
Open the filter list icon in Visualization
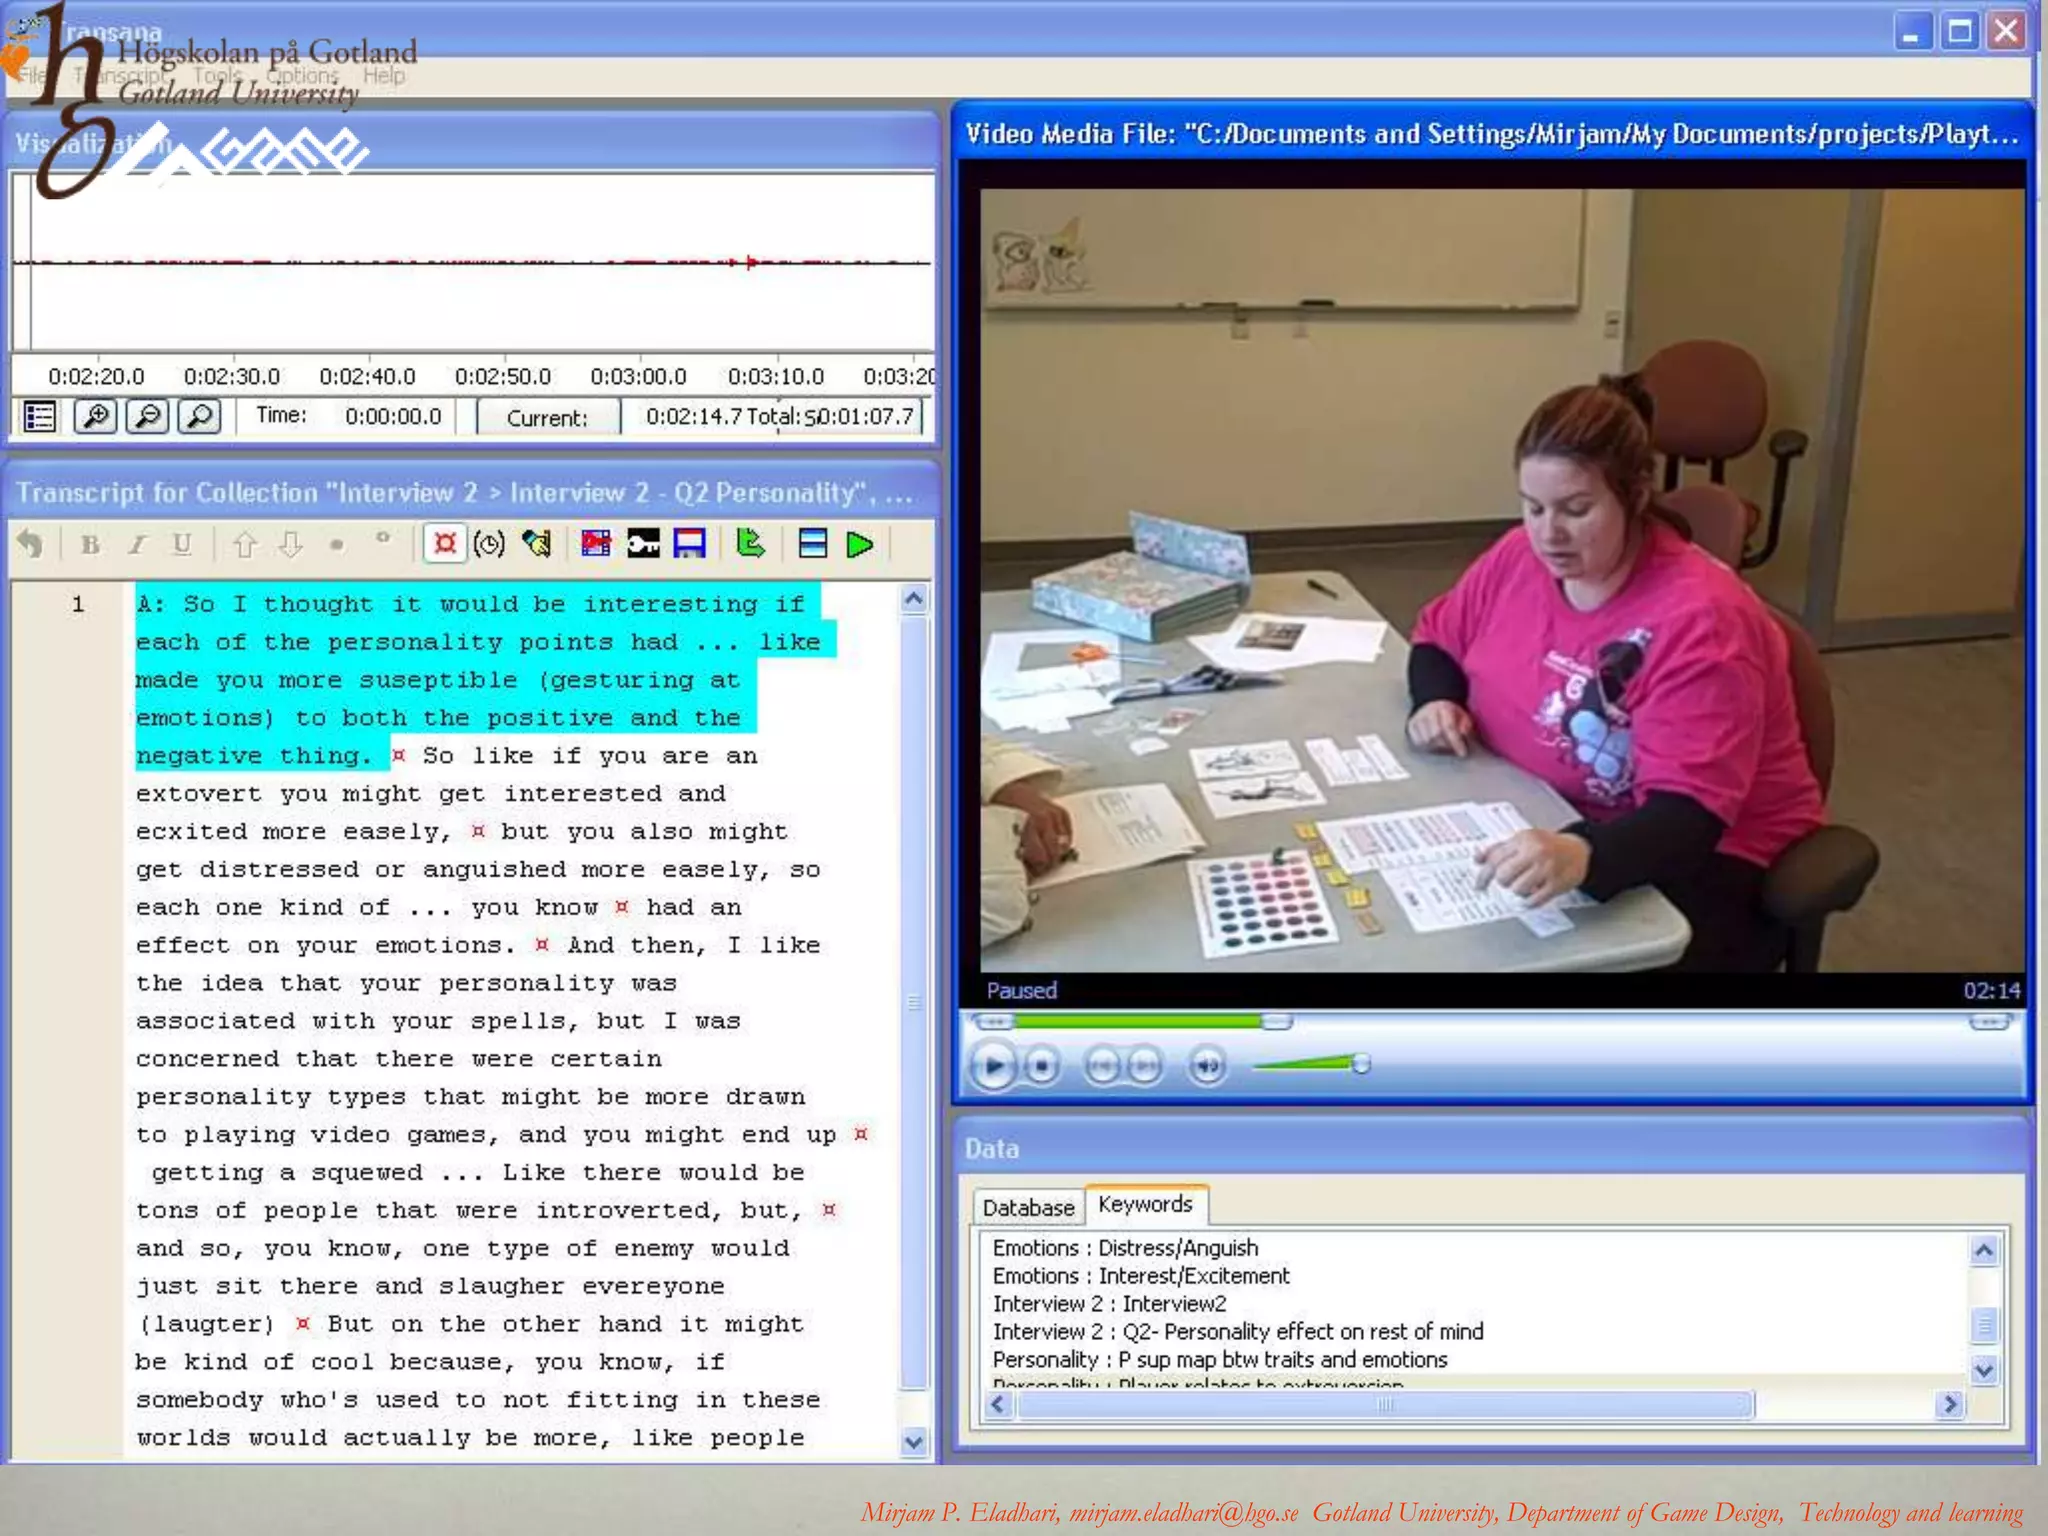point(40,416)
